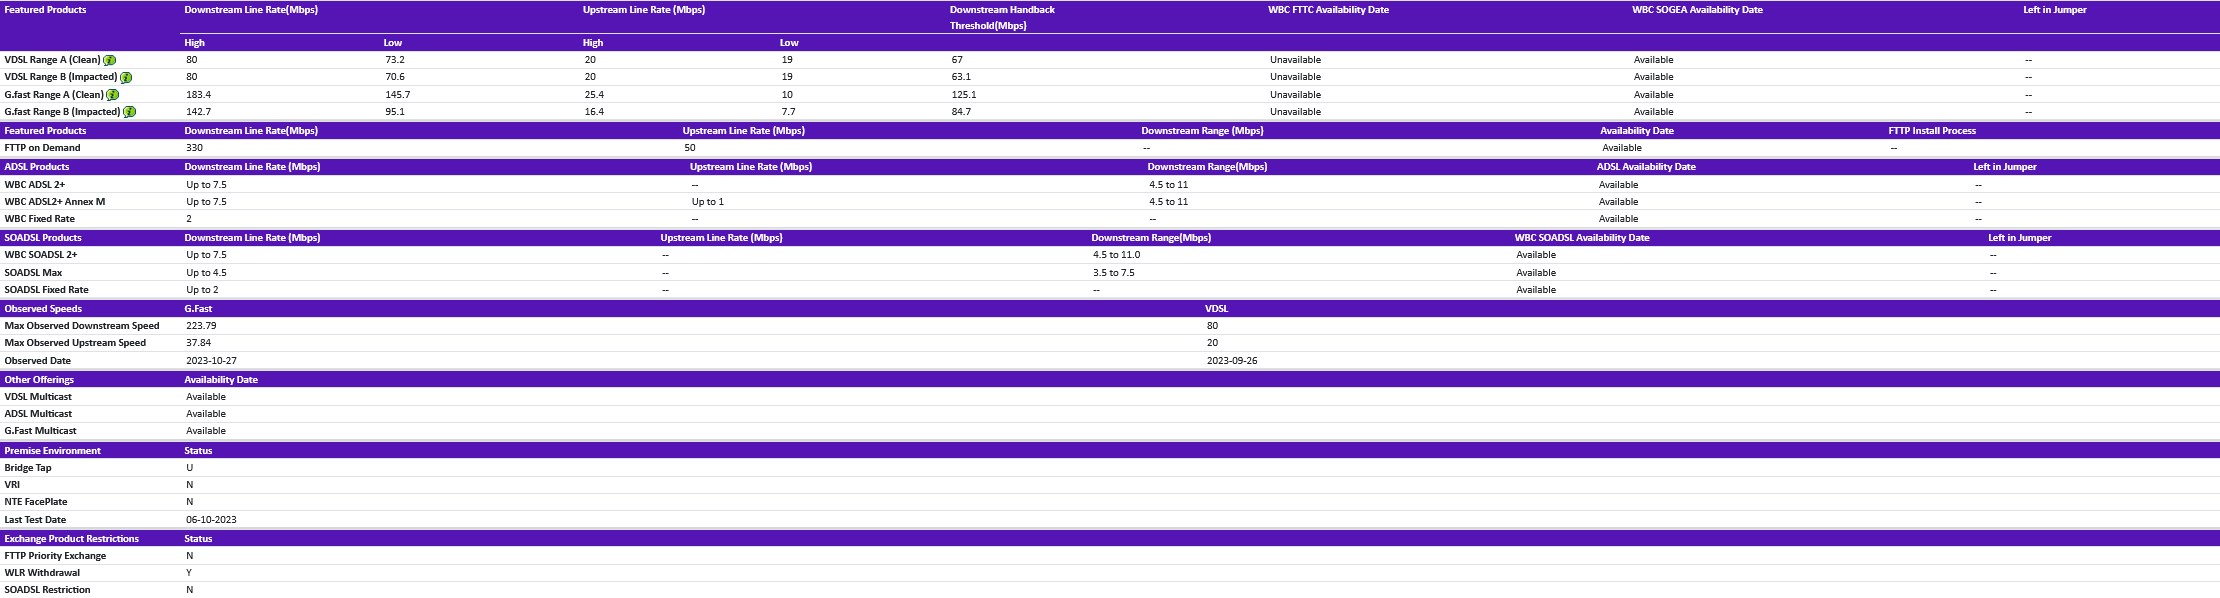Viewport: 2220px width, 598px height.
Task: Click the "4.5 to 11.0" downstream range
Action: tap(1116, 255)
